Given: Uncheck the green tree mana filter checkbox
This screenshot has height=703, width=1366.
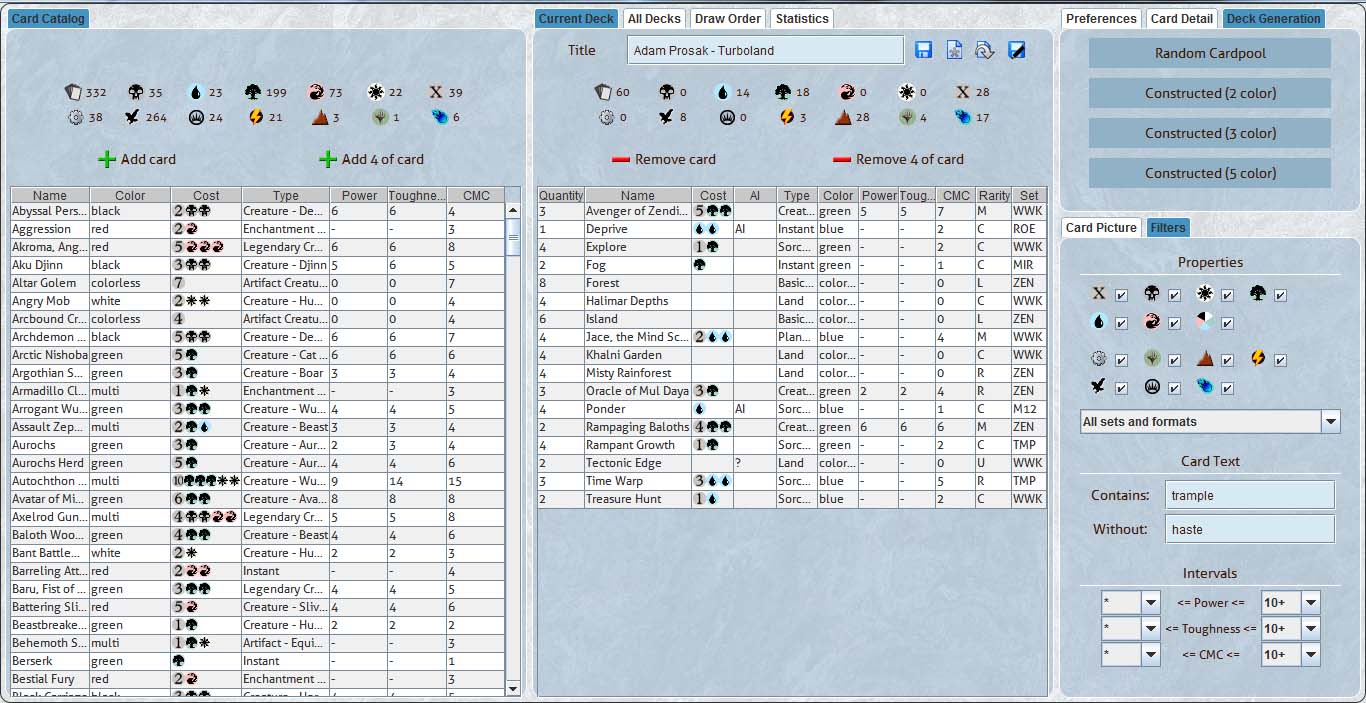Looking at the screenshot, I should tap(1280, 295).
